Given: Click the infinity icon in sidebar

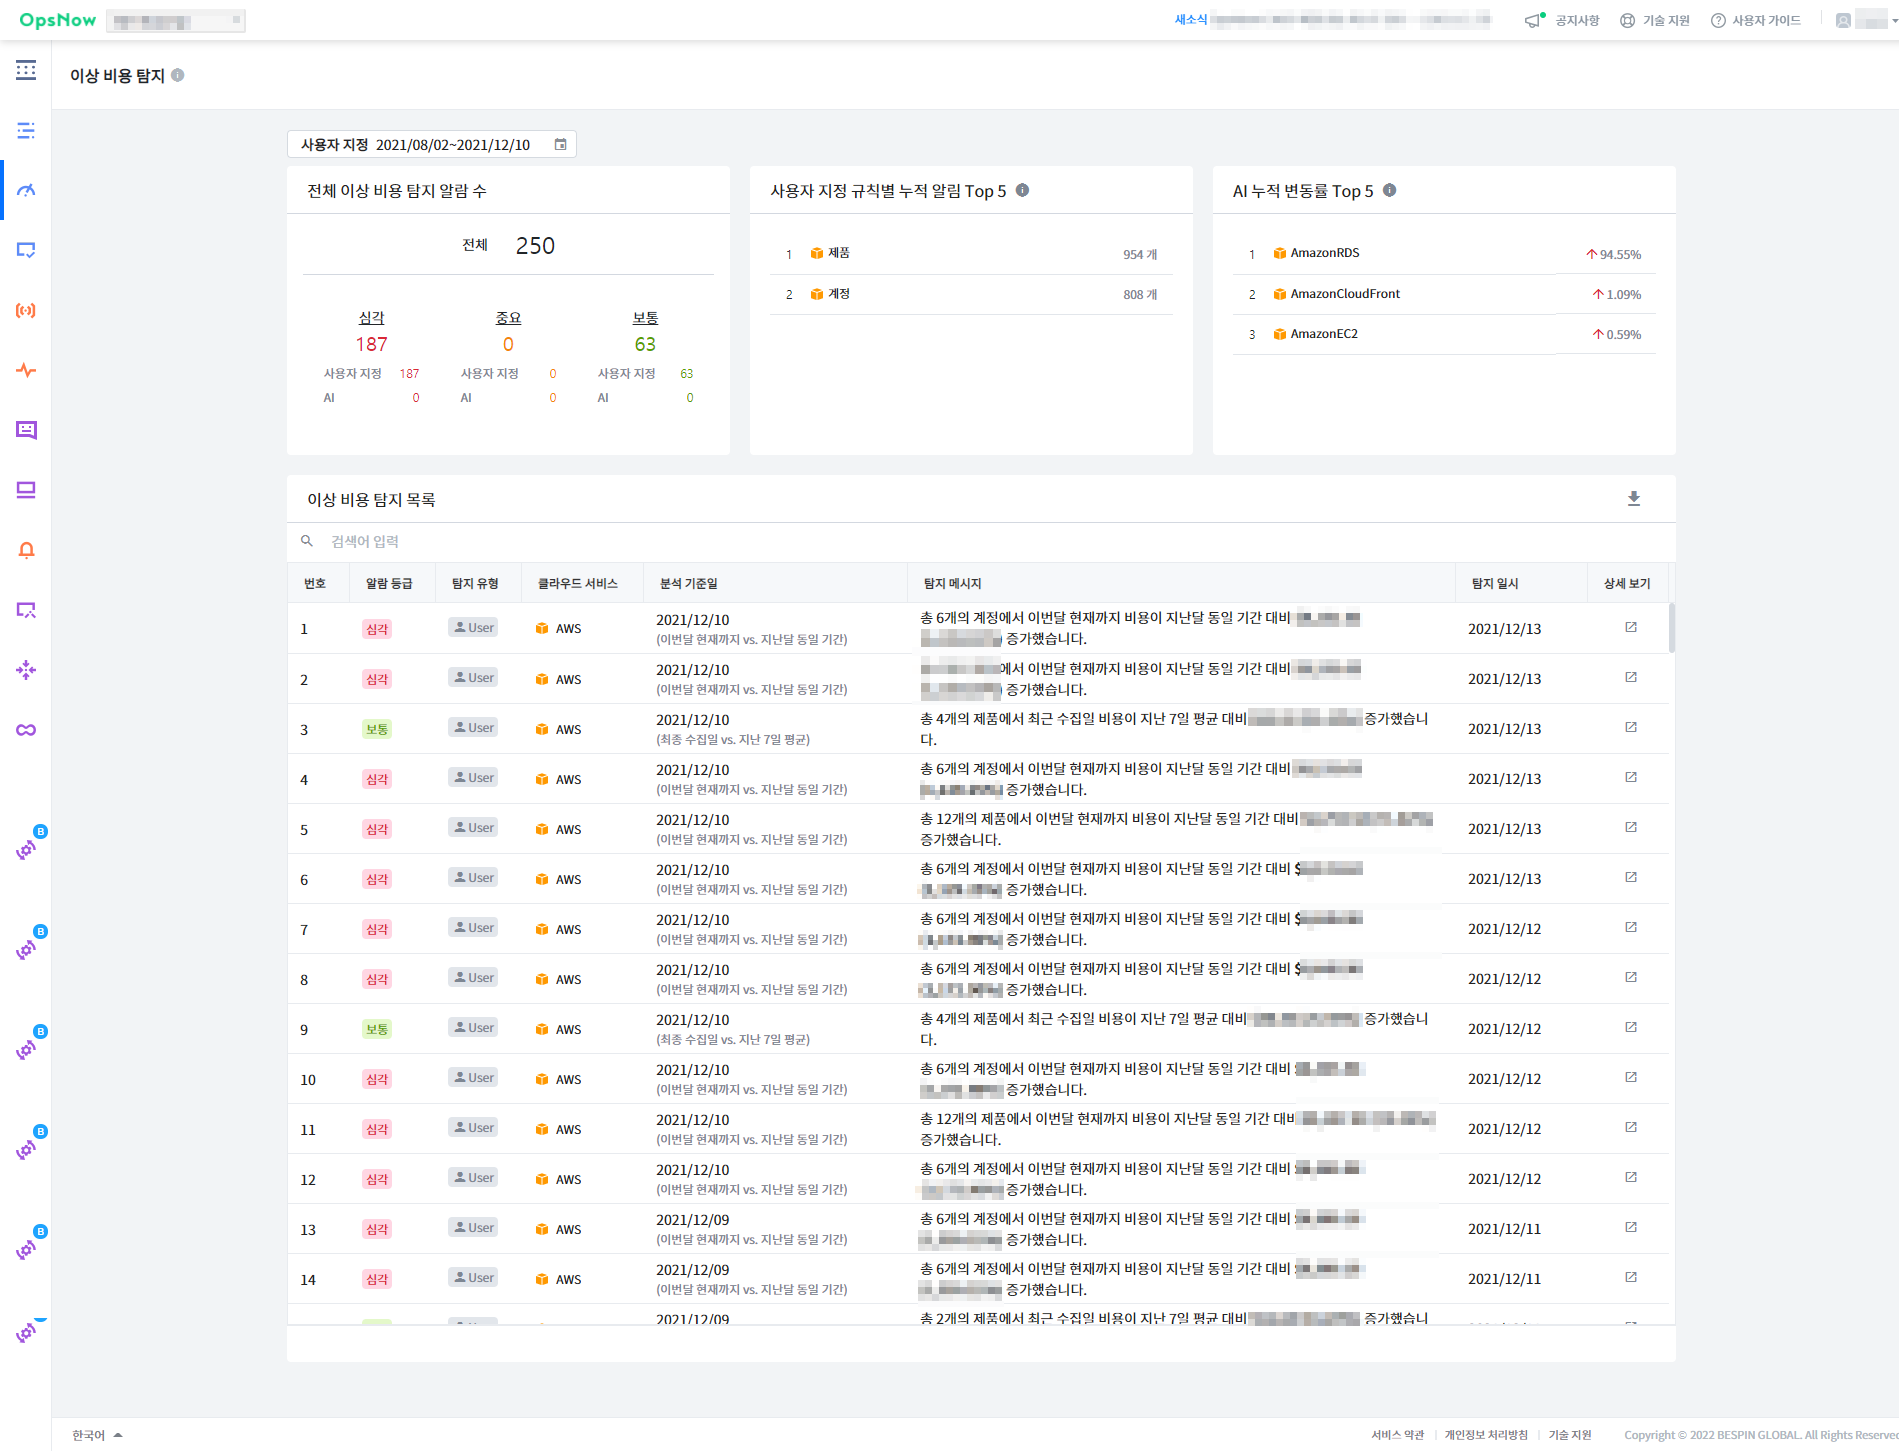Looking at the screenshot, I should coord(26,730).
